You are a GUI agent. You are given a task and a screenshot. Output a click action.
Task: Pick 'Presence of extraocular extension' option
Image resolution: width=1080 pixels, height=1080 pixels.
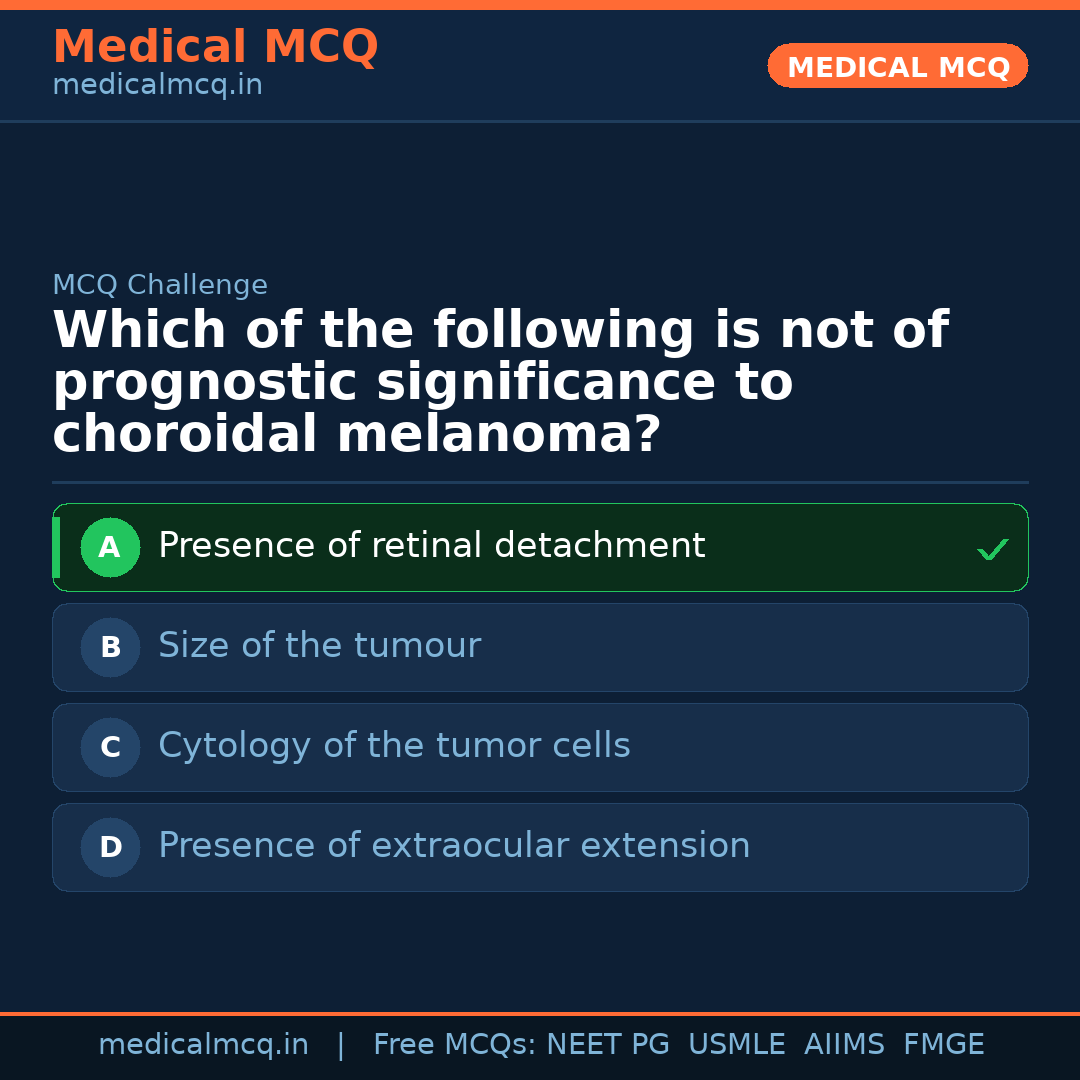pyautogui.click(x=454, y=846)
